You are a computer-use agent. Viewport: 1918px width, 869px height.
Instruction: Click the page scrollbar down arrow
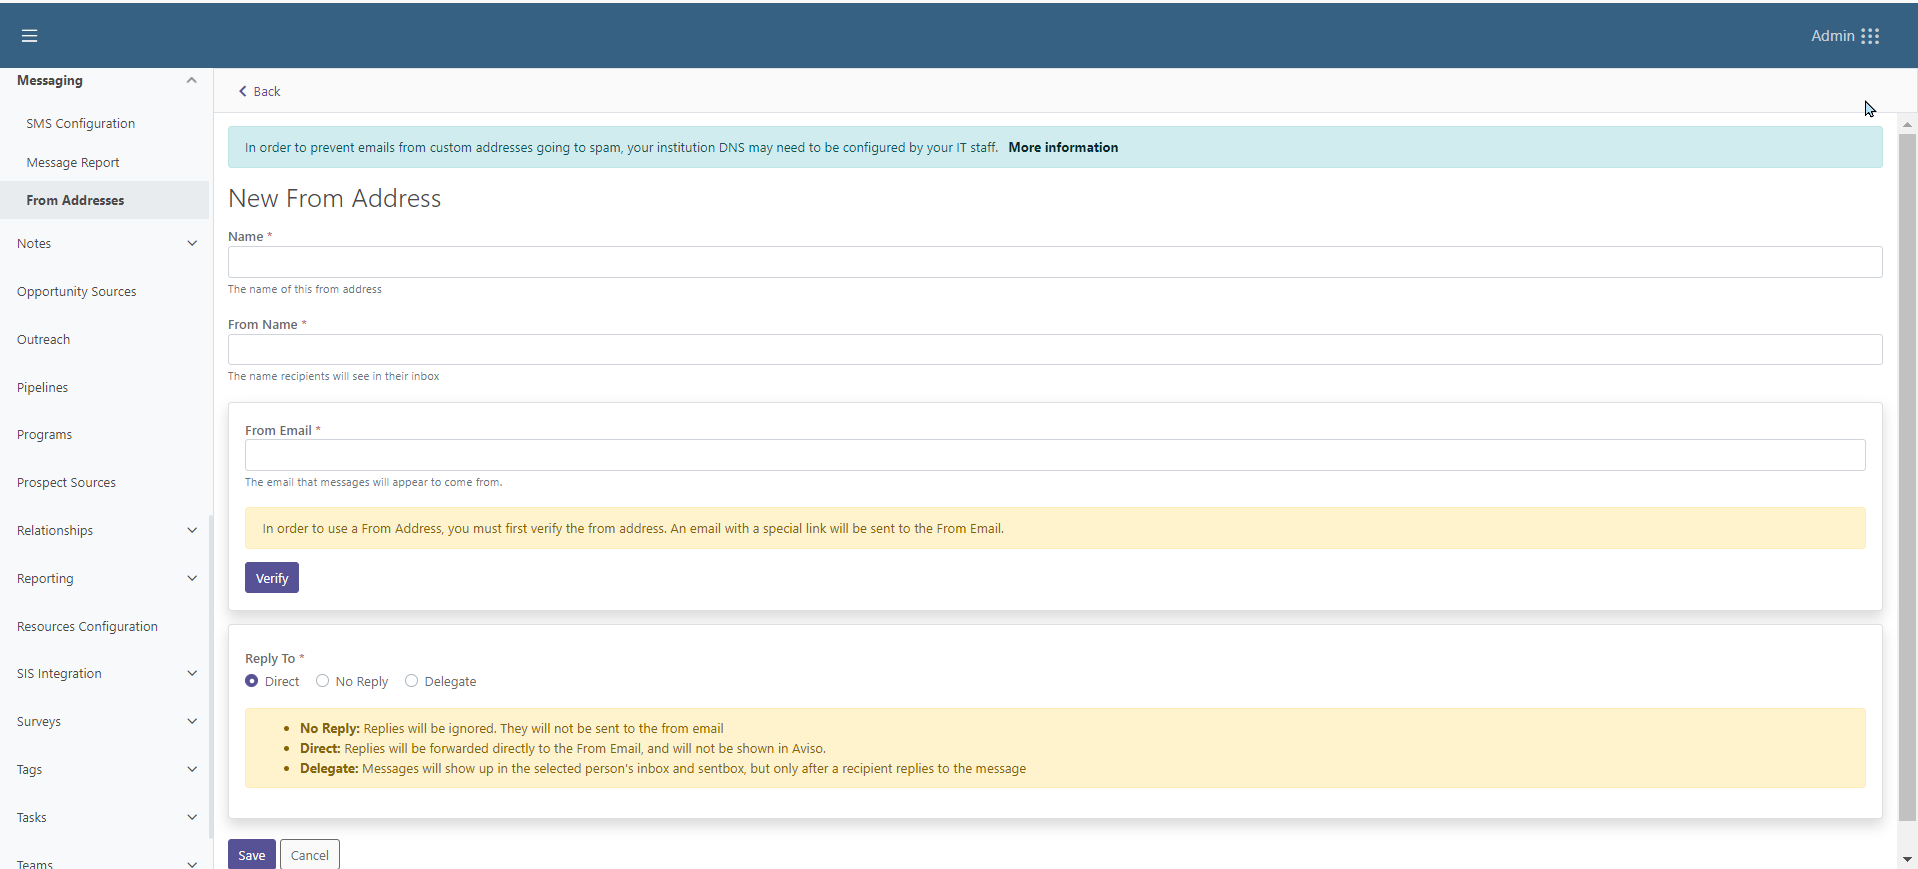[1907, 859]
